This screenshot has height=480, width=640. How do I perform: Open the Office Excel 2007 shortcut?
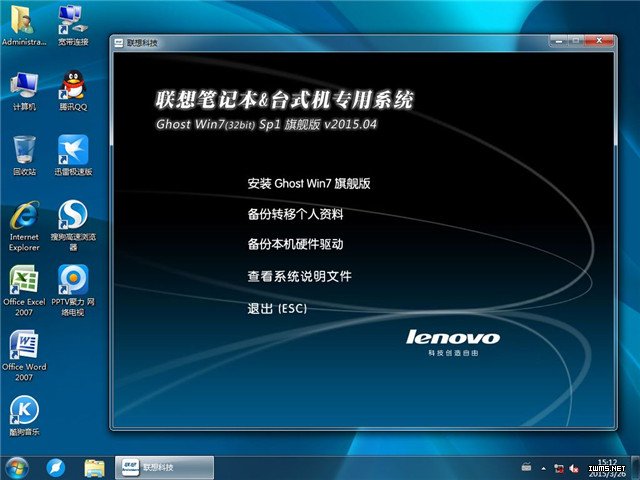tap(24, 291)
